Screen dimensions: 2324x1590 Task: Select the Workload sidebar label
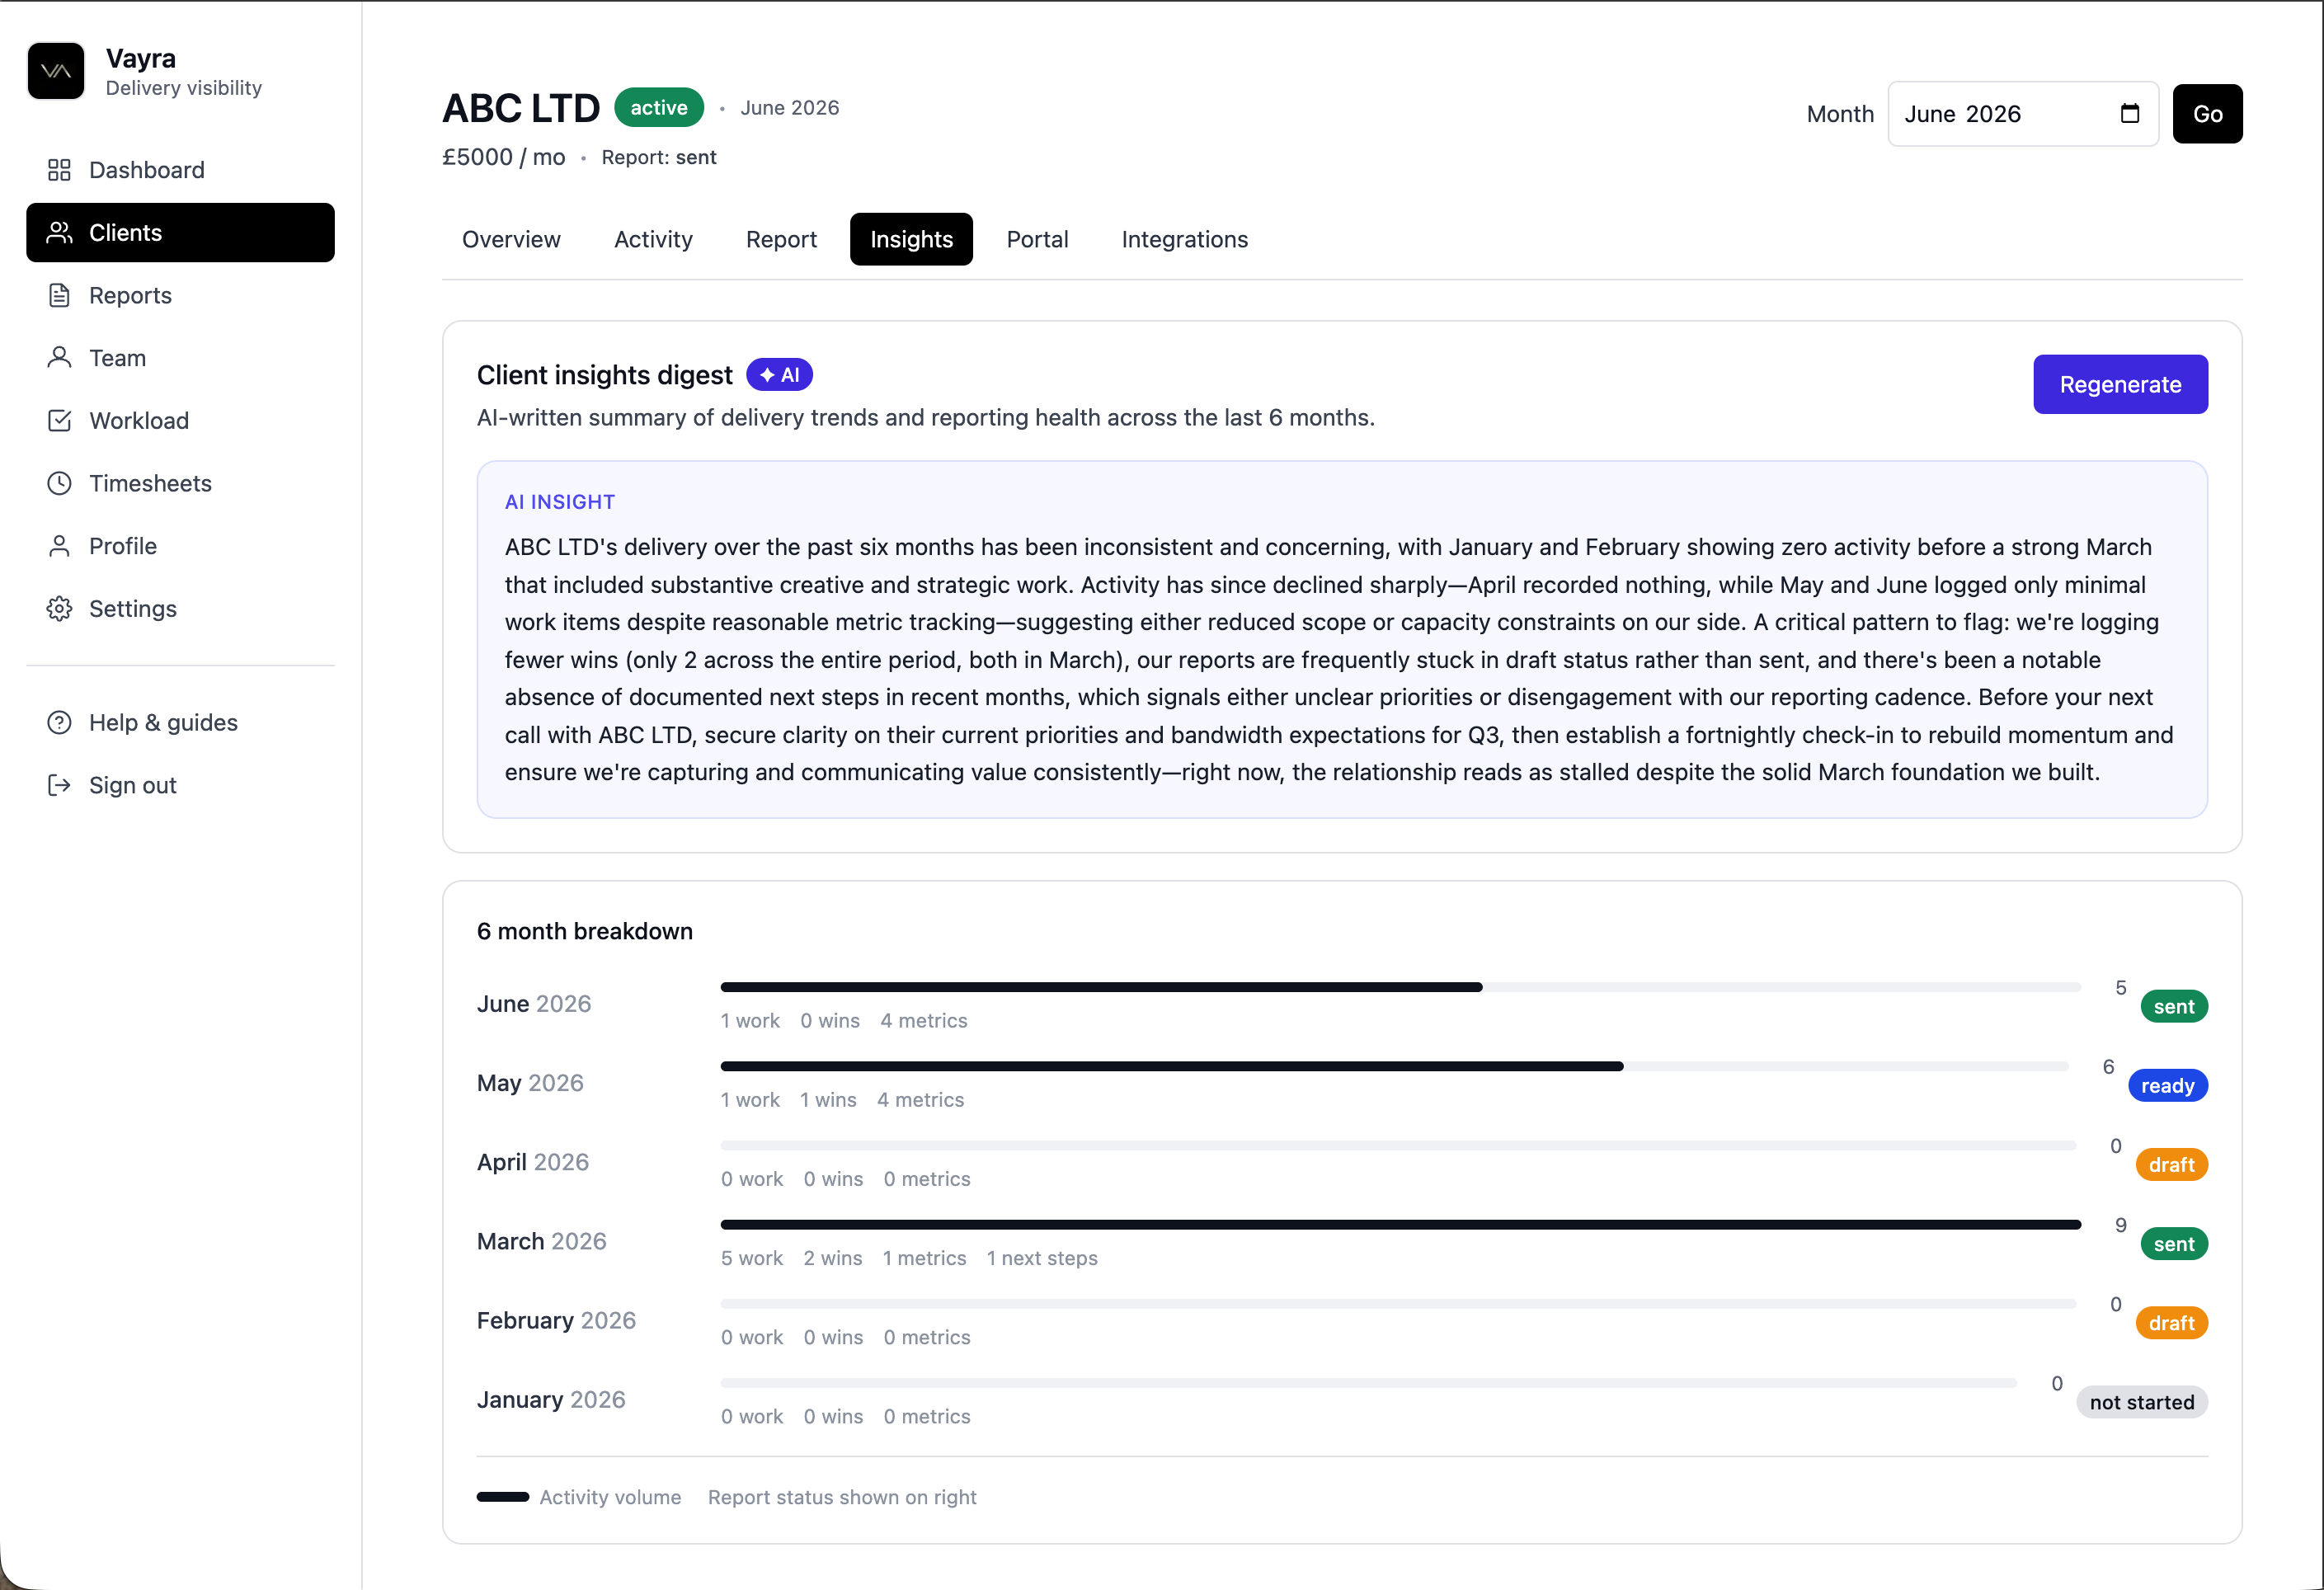[x=139, y=421]
